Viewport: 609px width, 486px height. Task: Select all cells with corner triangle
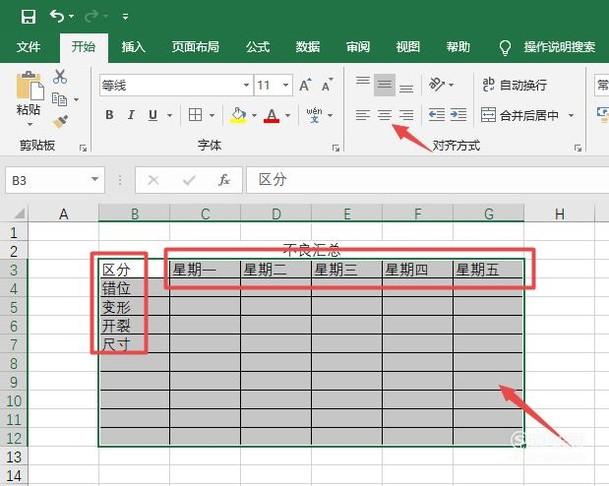(x=19, y=213)
